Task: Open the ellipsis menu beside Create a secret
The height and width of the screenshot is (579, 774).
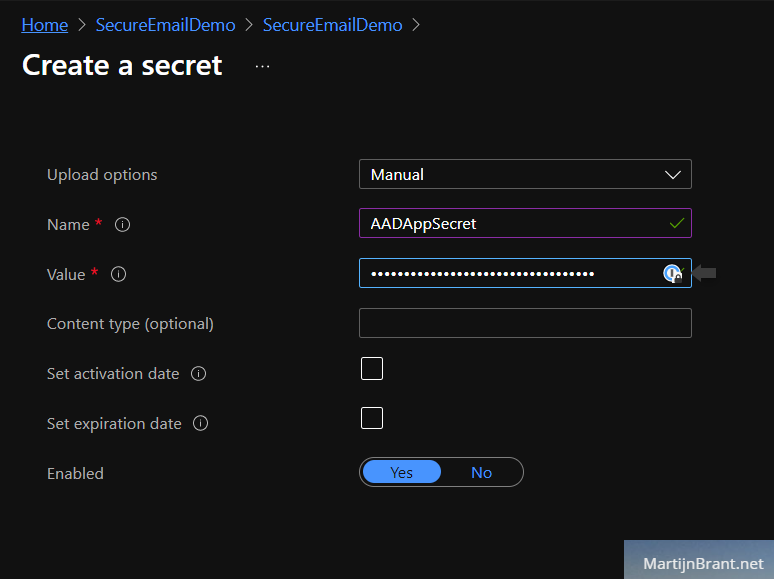Action: [262, 66]
